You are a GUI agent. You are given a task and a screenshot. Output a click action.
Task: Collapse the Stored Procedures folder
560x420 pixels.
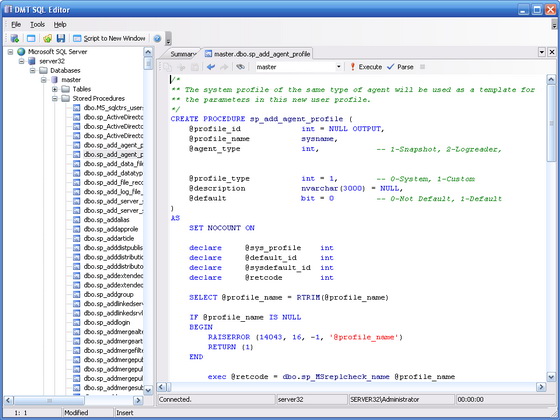[55, 98]
